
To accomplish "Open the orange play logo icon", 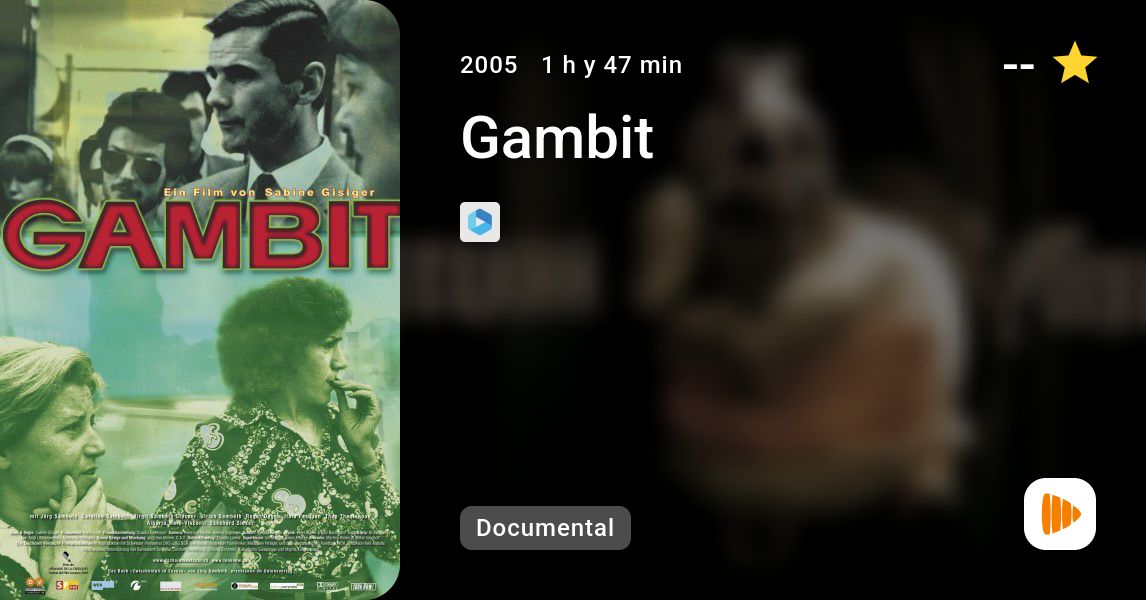I will pos(1060,514).
